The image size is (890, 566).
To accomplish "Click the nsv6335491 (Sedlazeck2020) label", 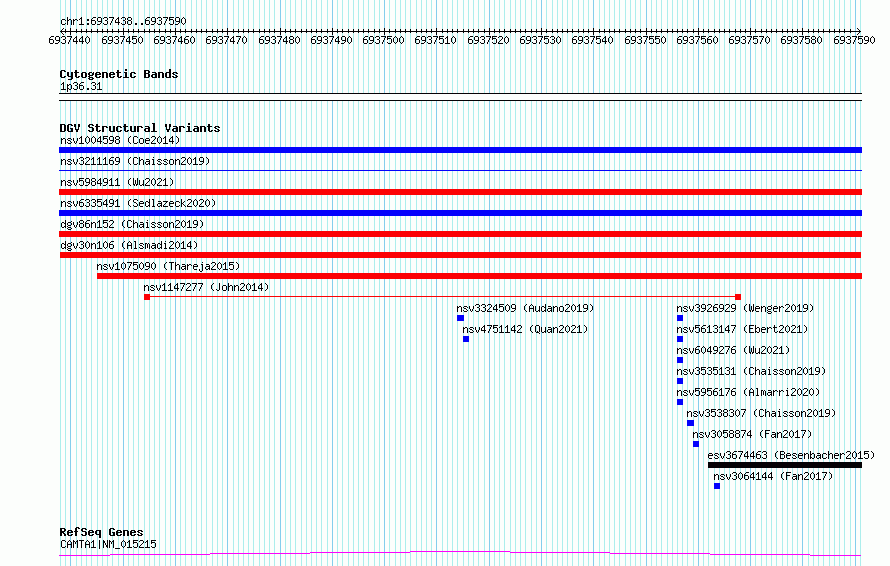I will pyautogui.click(x=138, y=203).
